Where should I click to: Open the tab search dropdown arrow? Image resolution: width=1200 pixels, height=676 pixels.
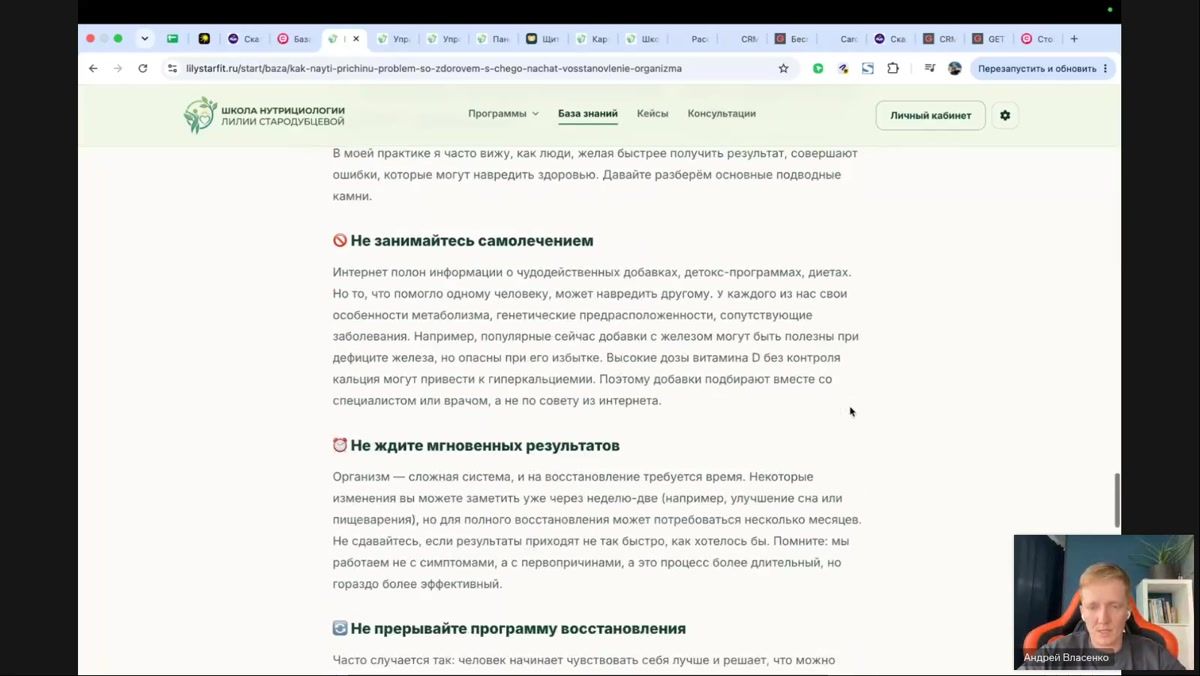[x=144, y=39]
